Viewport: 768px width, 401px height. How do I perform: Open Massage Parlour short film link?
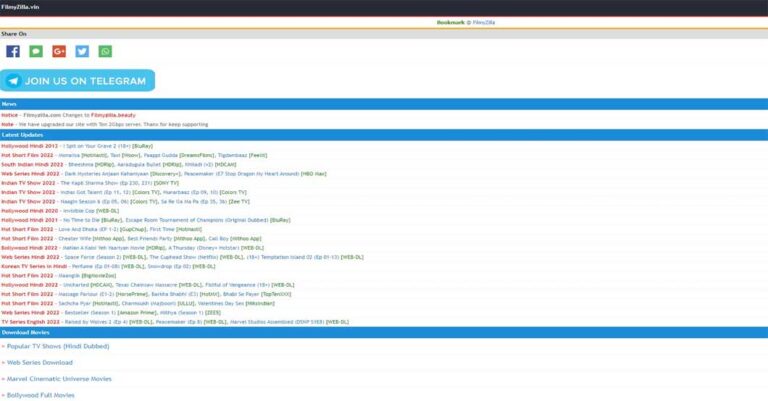86,294
